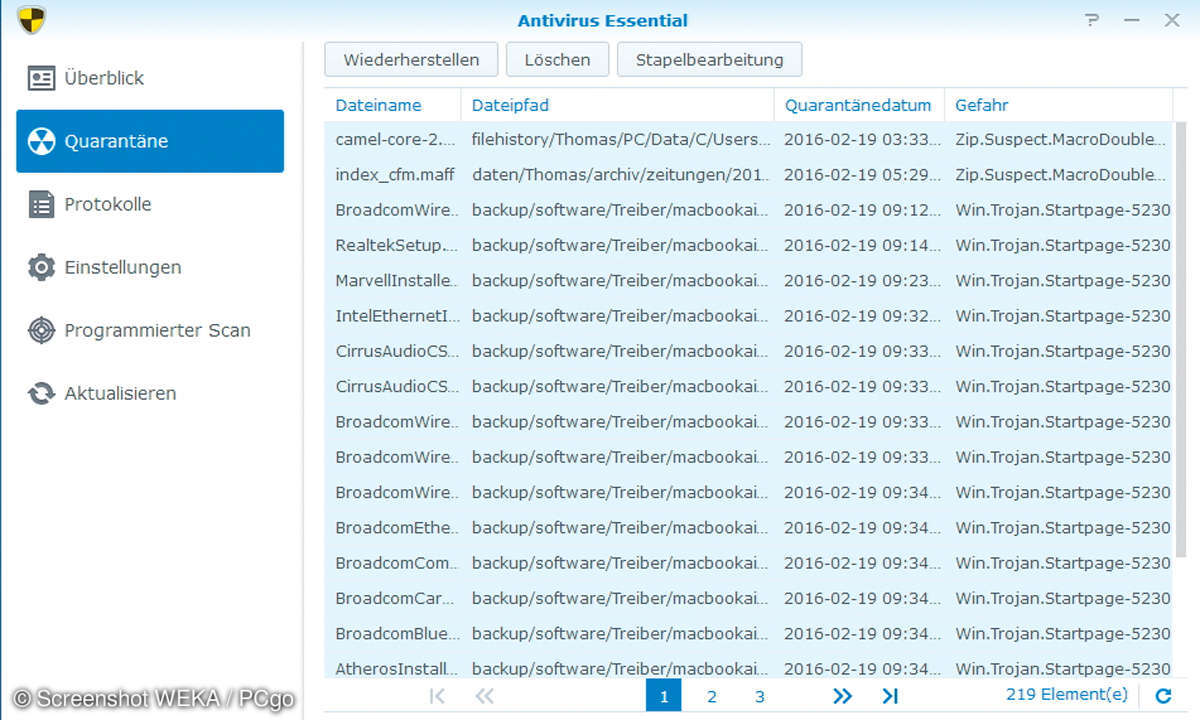The height and width of the screenshot is (720, 1200).
Task: Go to Einstellungen
Action: click(150, 267)
